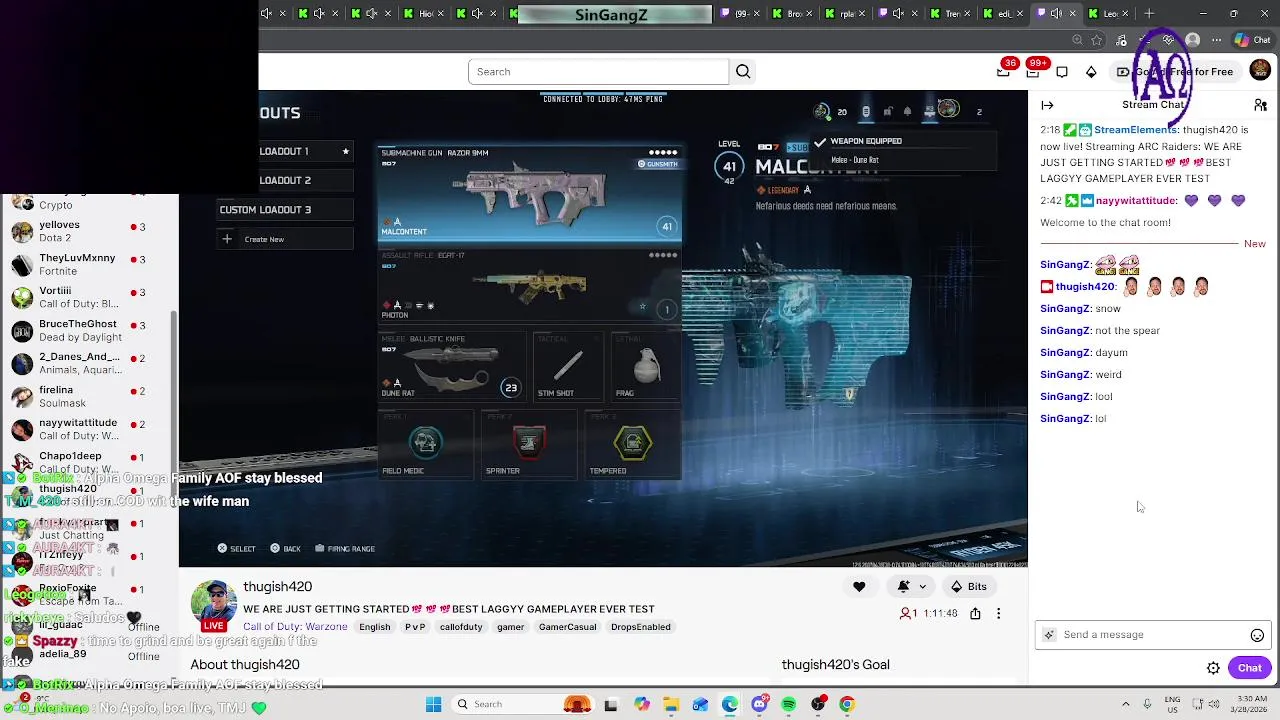Open a new browser tab
Viewport: 1280px width, 720px height.
pyautogui.click(x=1149, y=13)
